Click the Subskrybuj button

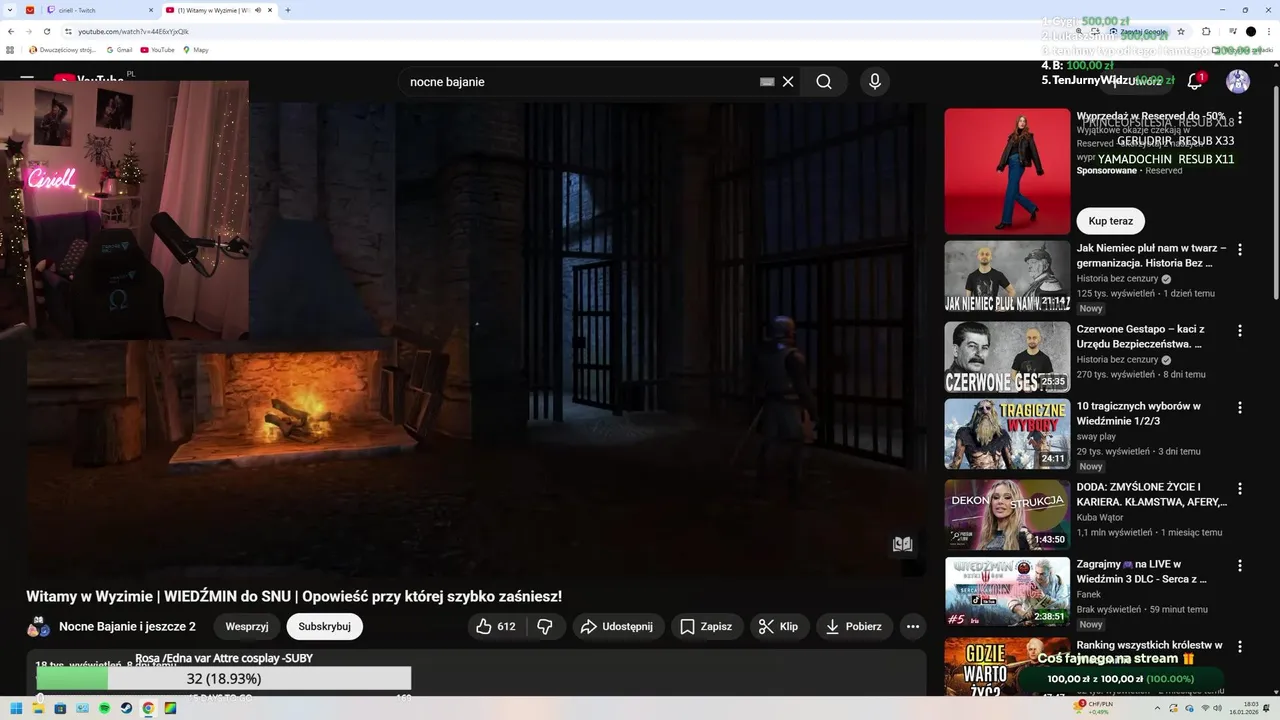324,626
